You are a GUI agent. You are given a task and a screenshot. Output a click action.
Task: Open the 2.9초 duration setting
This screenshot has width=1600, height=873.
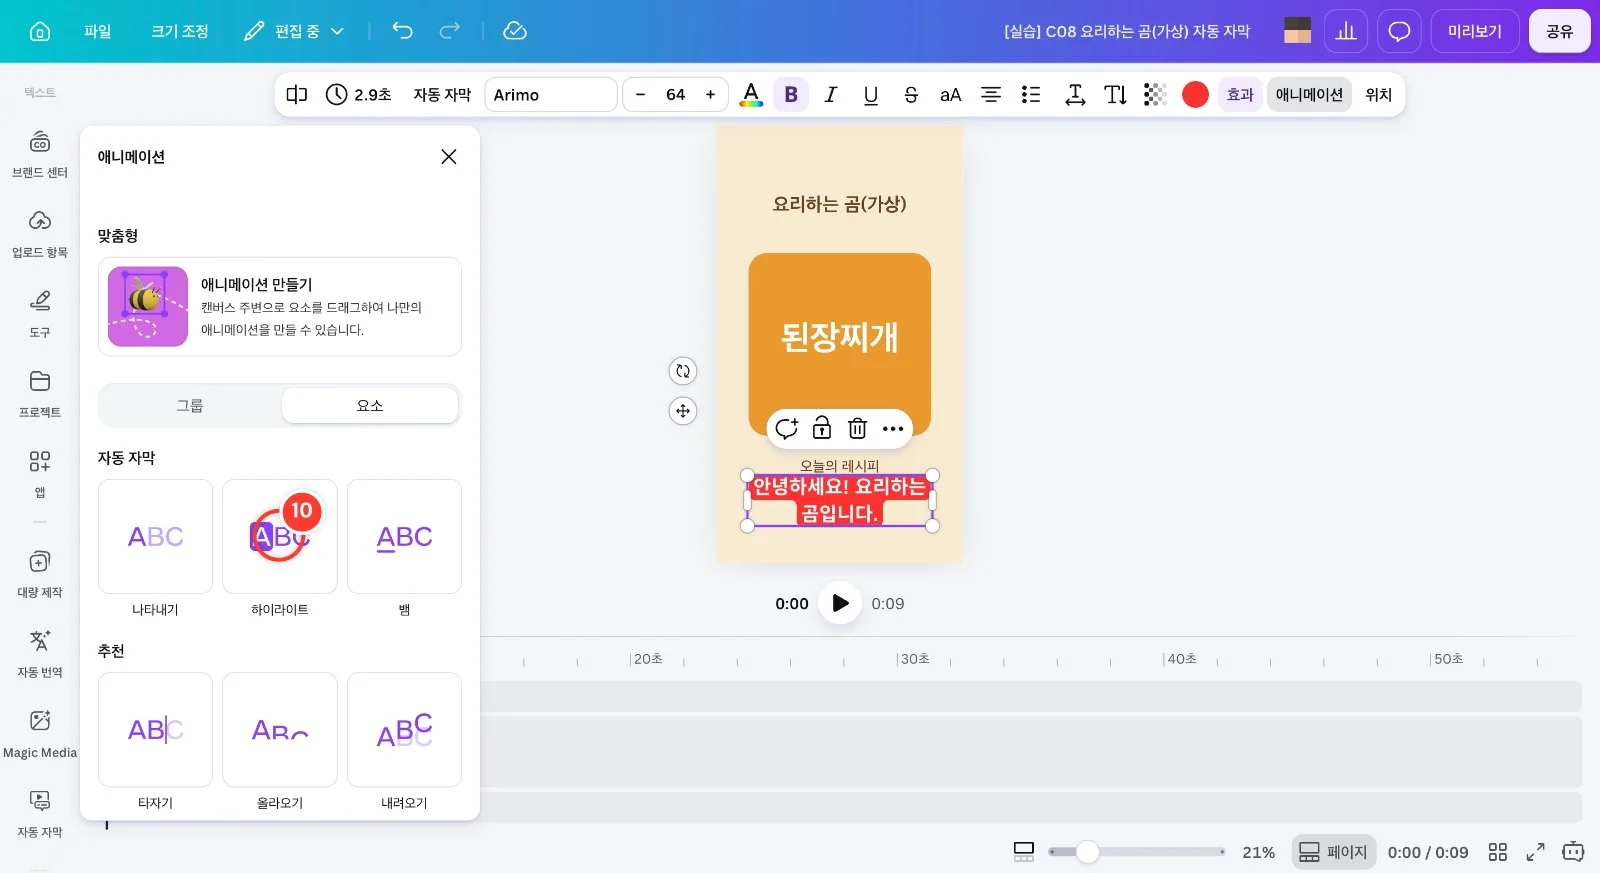click(x=358, y=95)
